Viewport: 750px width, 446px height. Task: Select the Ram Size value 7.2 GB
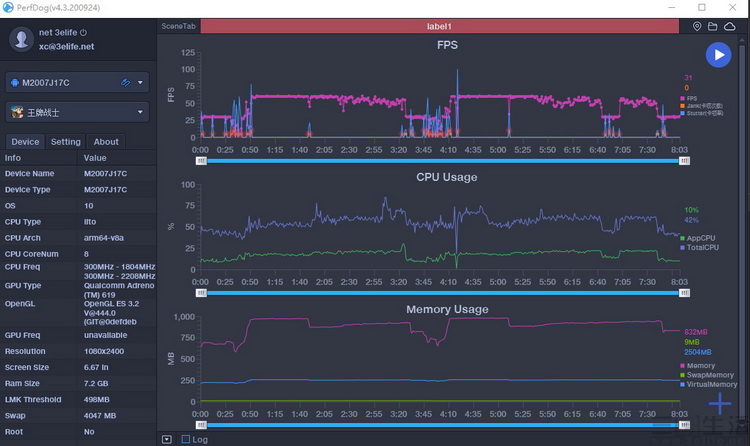96,383
